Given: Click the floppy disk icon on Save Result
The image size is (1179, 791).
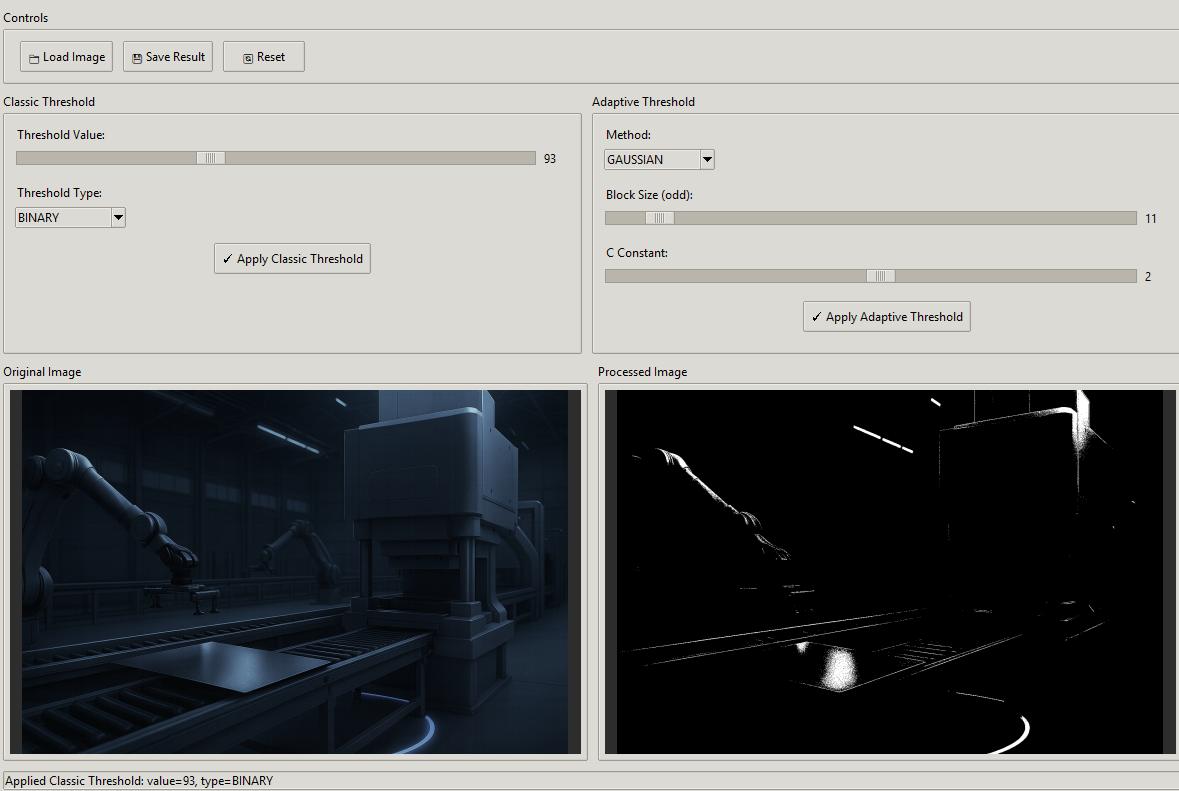Looking at the screenshot, I should (135, 57).
